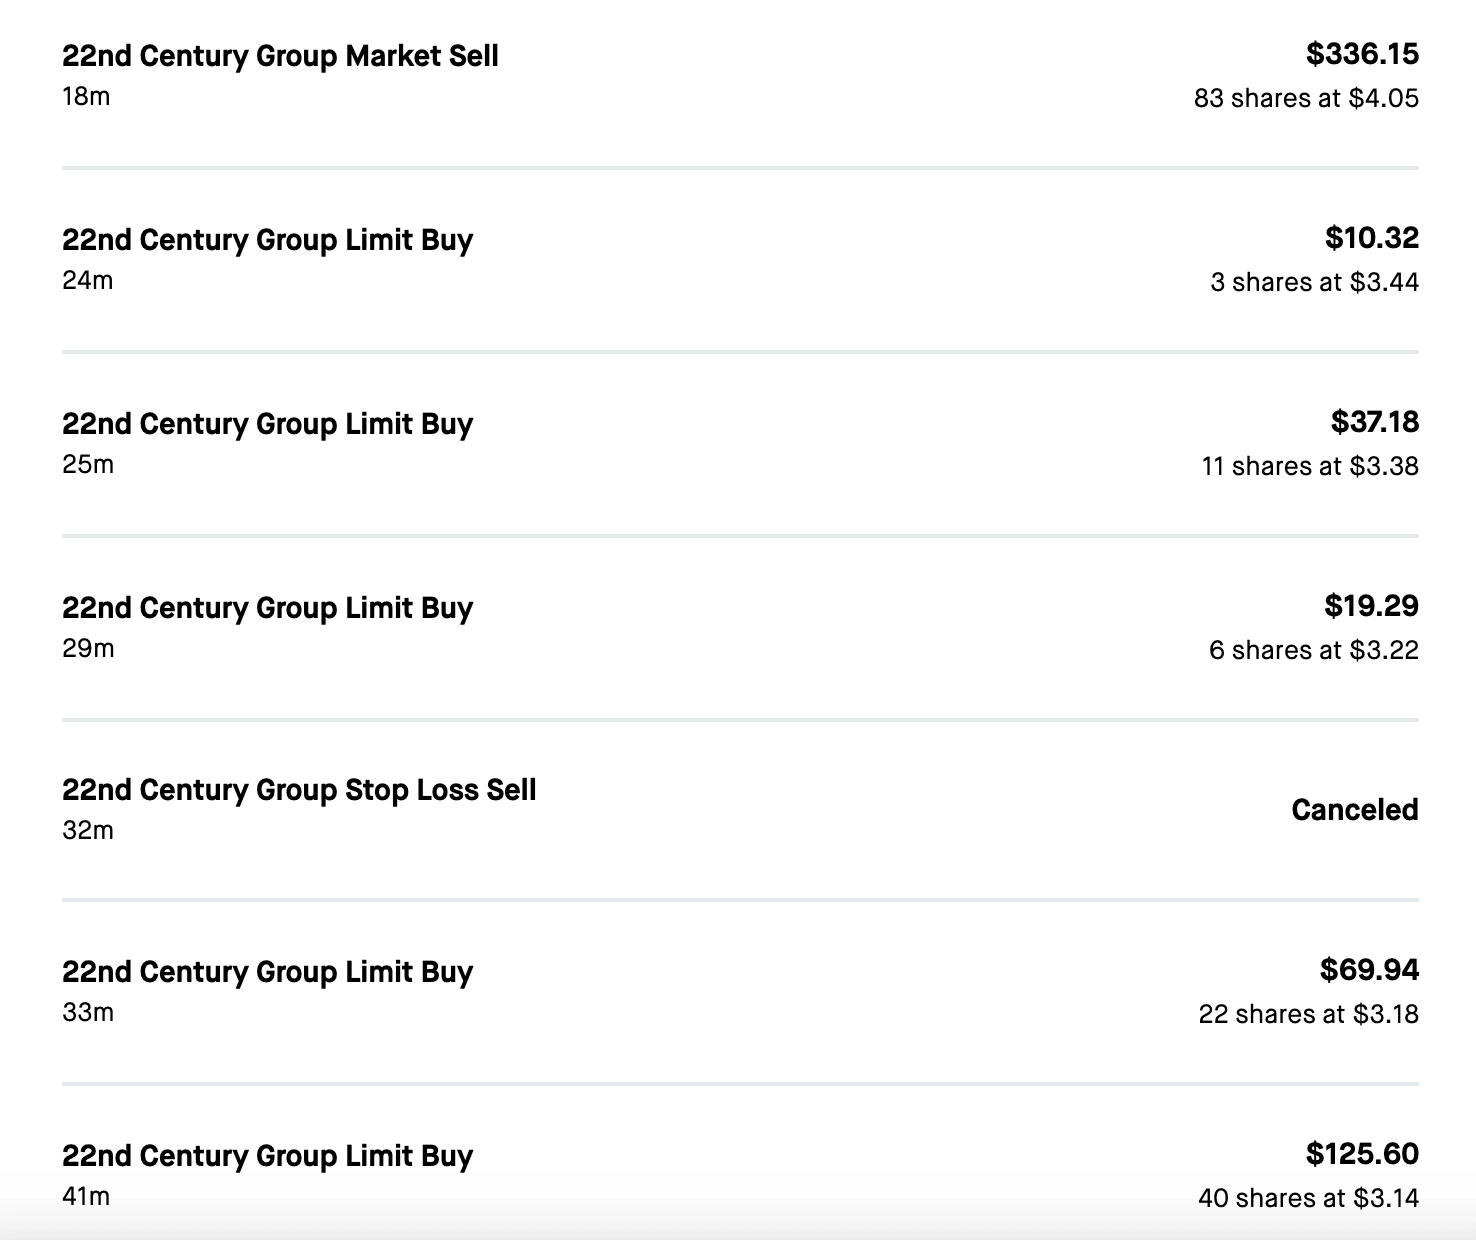Click the $125.60 order amount
This screenshot has height=1240, width=1476.
[1361, 1154]
